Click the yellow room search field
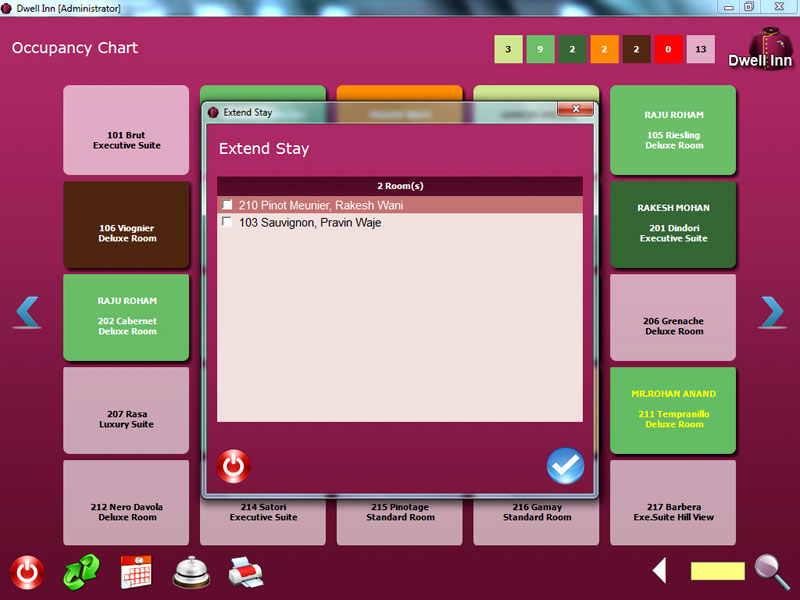Image resolution: width=800 pixels, height=600 pixels. [717, 571]
